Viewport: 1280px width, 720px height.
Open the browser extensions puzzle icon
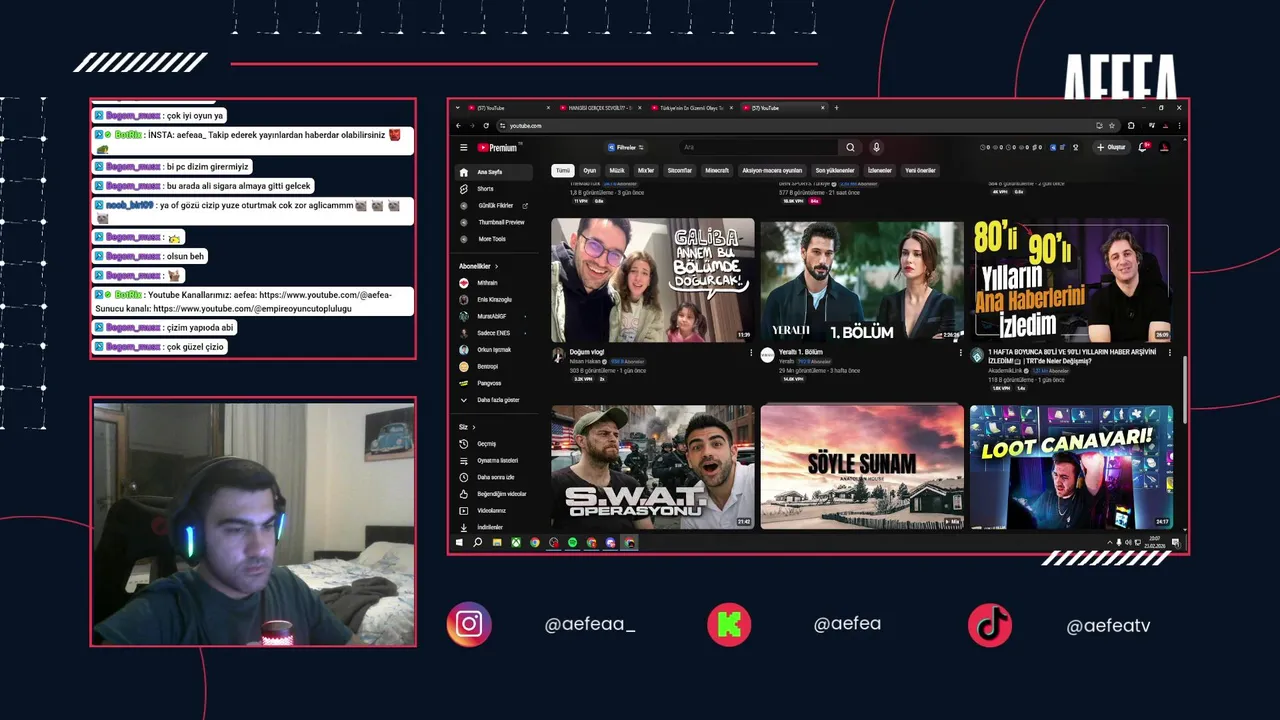(x=1131, y=126)
